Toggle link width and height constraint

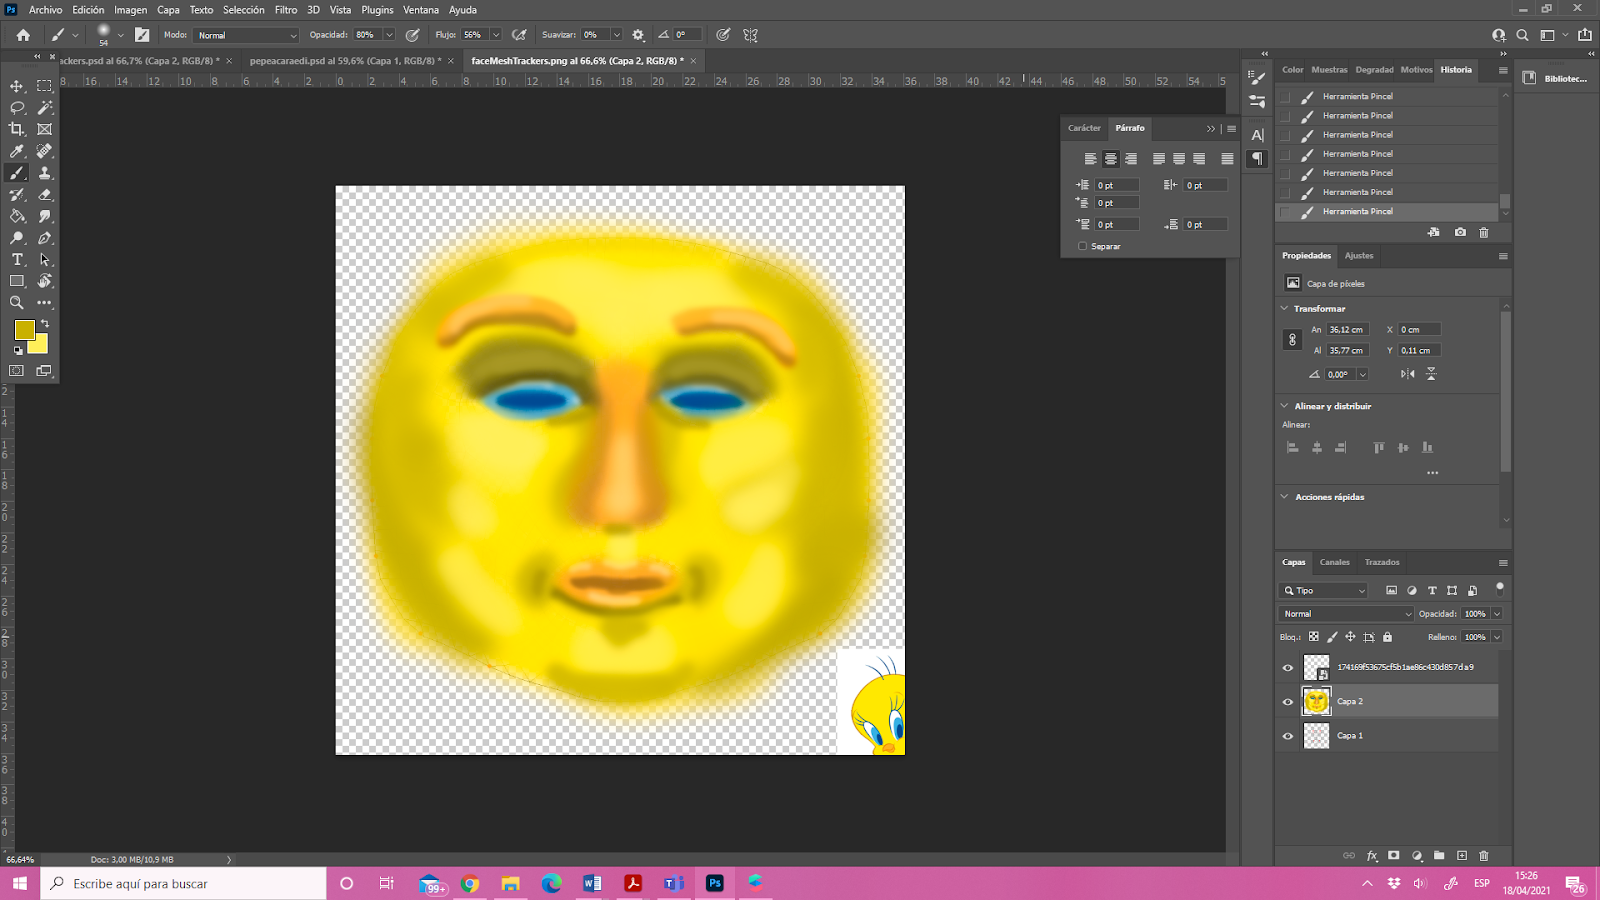click(x=1292, y=340)
